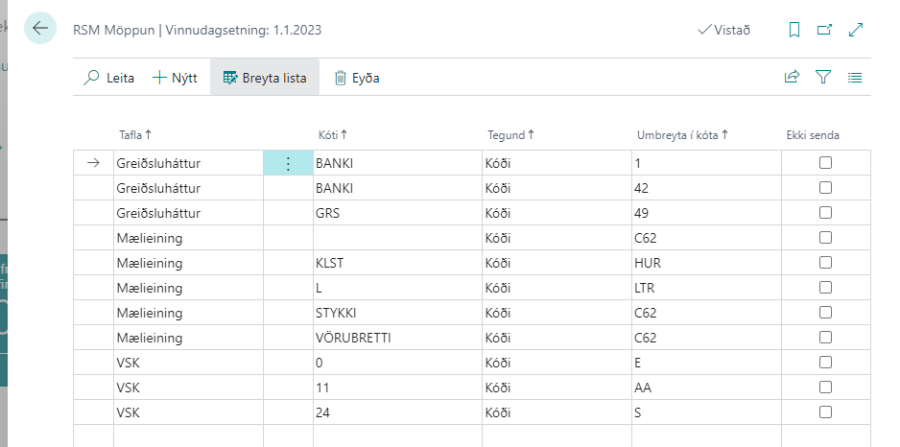This screenshot has height=447, width=900.
Task: Sort by Umbreyta í kóta column header
Action: coord(682,135)
